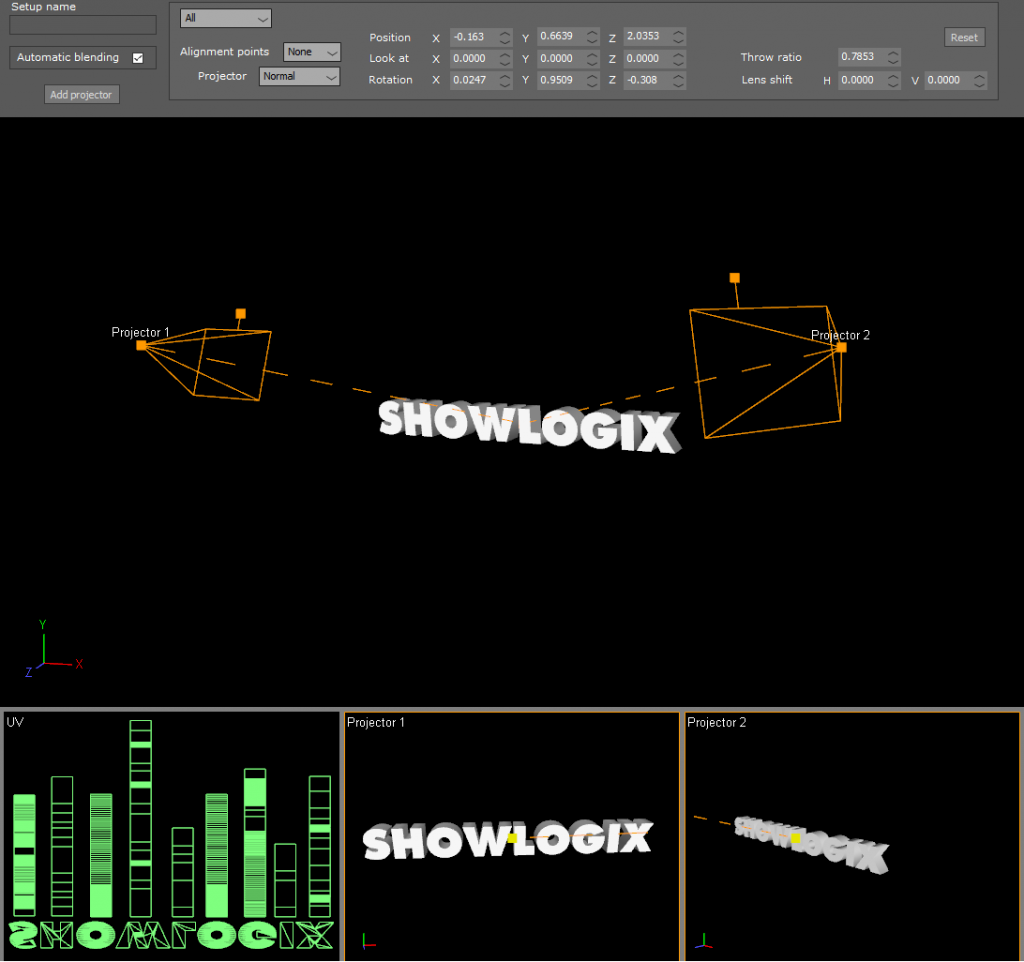Click the SHOWLOGIX wireframe text in the UV panel
Viewport: 1024px width, 962px height.
171,935
